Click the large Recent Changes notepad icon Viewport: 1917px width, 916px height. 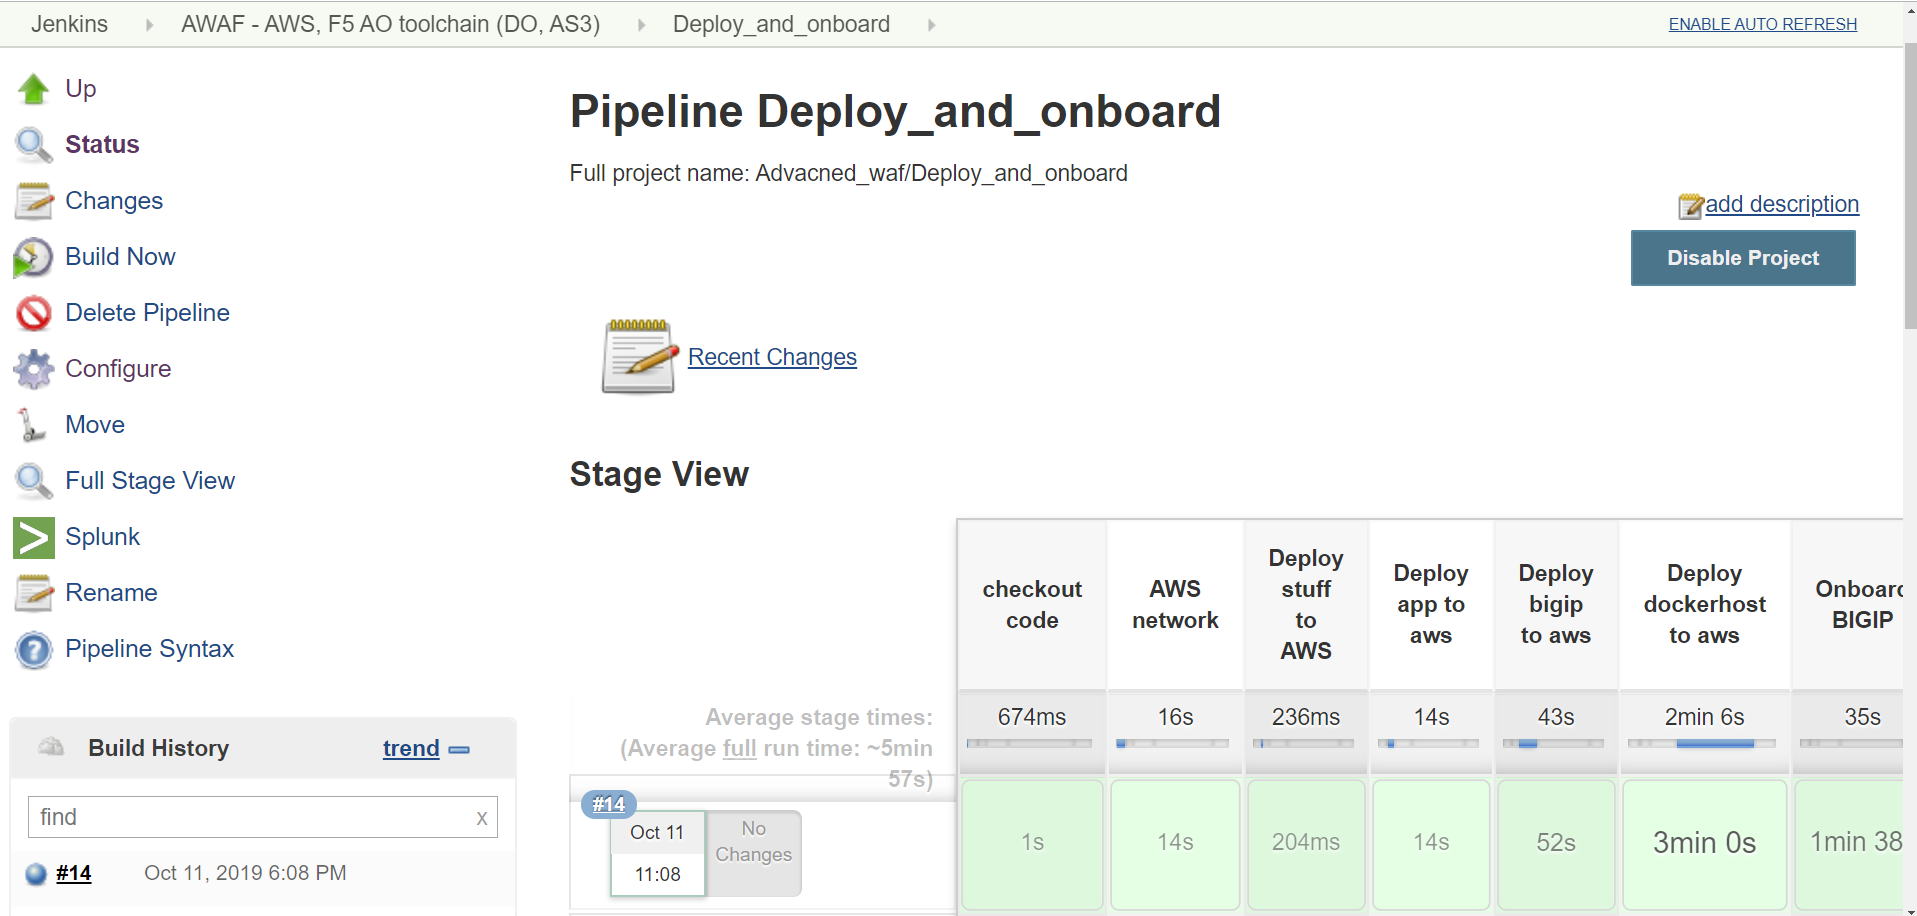pyautogui.click(x=640, y=357)
